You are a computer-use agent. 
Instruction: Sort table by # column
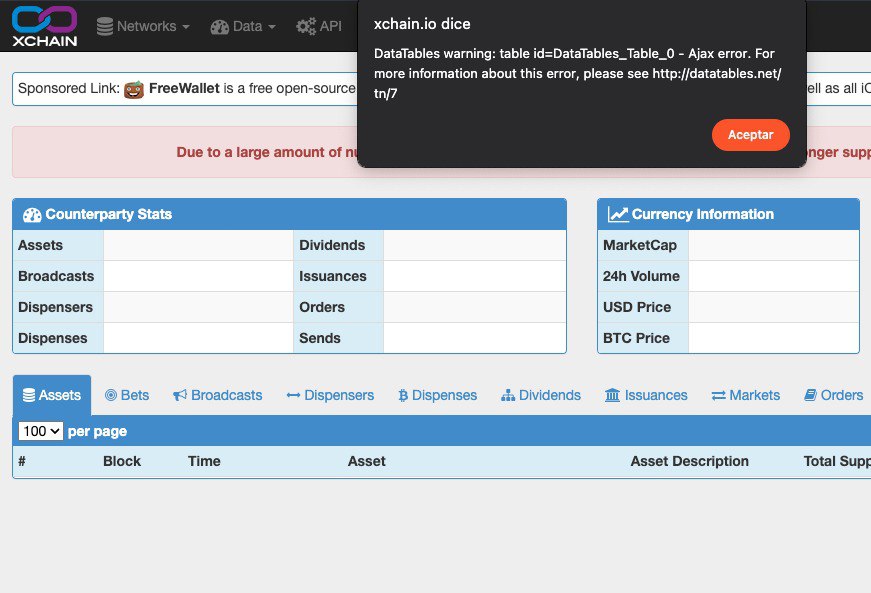point(22,461)
